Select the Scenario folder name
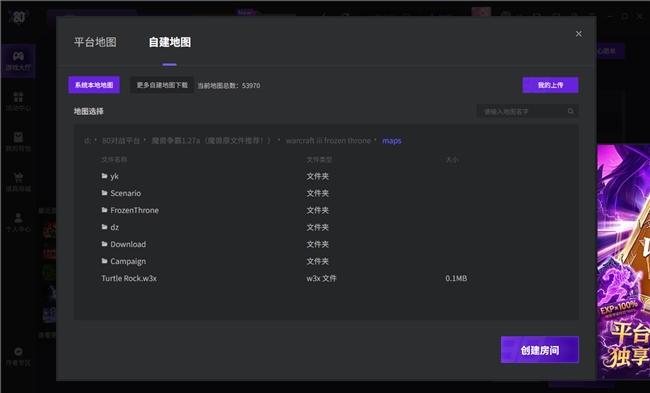The height and width of the screenshot is (393, 650). (x=126, y=193)
